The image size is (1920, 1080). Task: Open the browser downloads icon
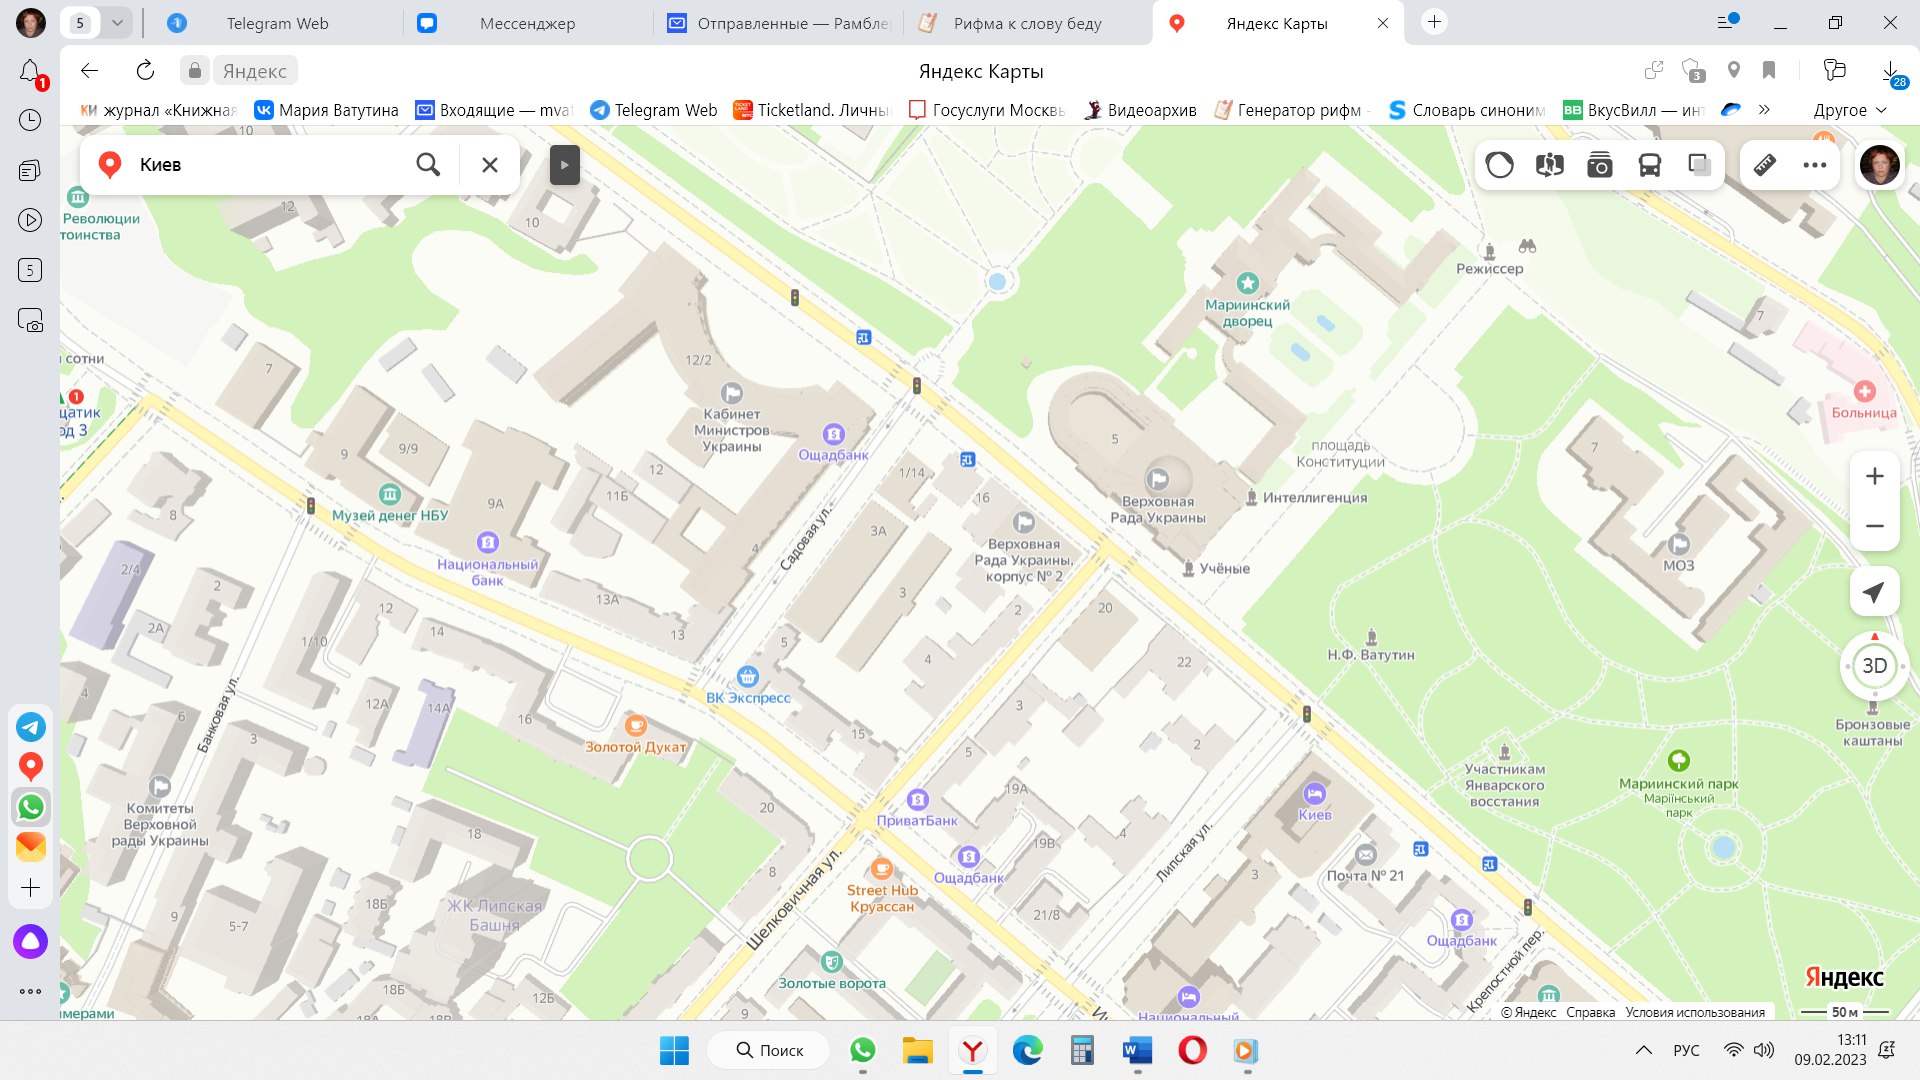pyautogui.click(x=1891, y=71)
